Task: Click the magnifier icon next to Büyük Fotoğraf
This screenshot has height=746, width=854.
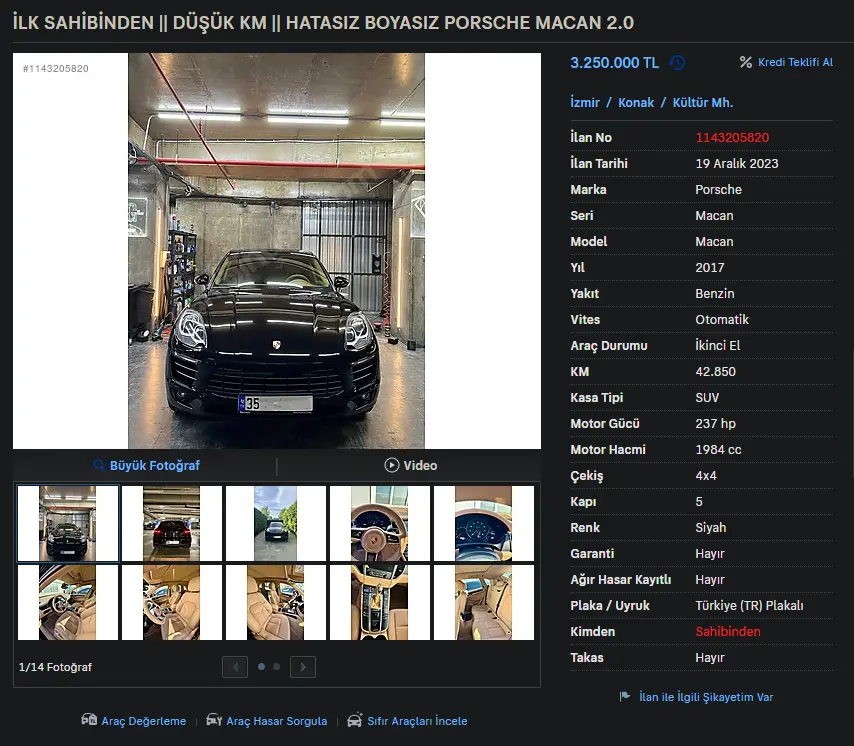Action: coord(99,466)
